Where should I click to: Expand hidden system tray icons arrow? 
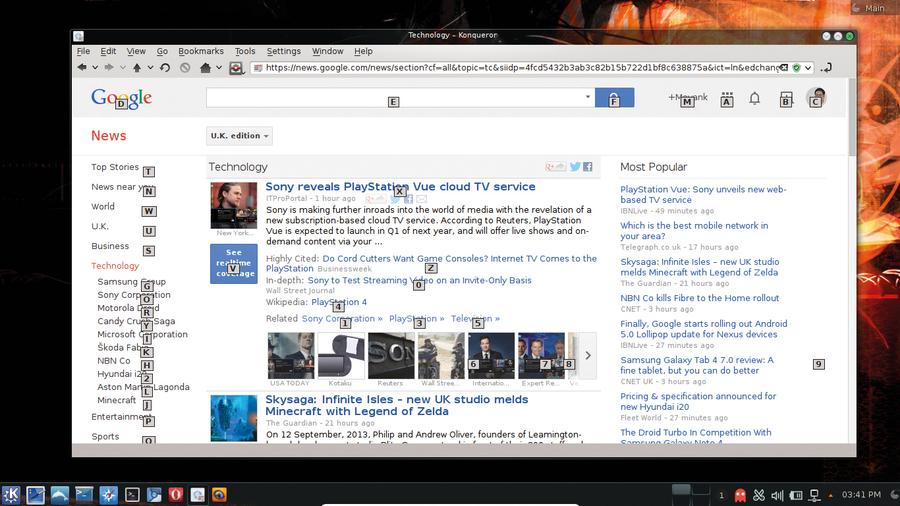[x=831, y=495]
